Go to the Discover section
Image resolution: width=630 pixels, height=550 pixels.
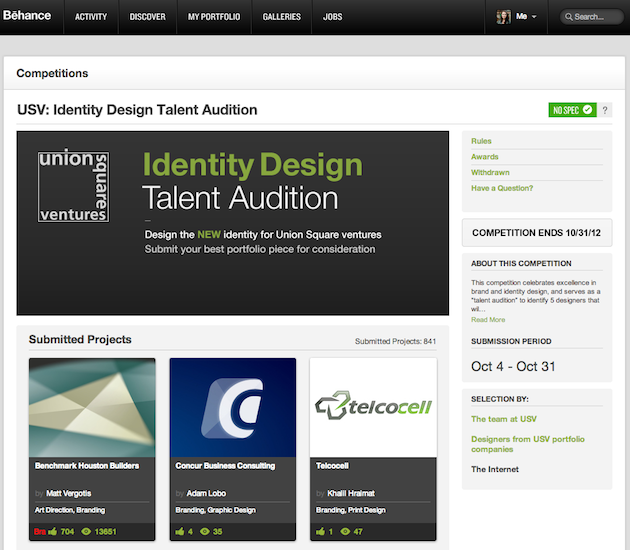pyautogui.click(x=147, y=17)
